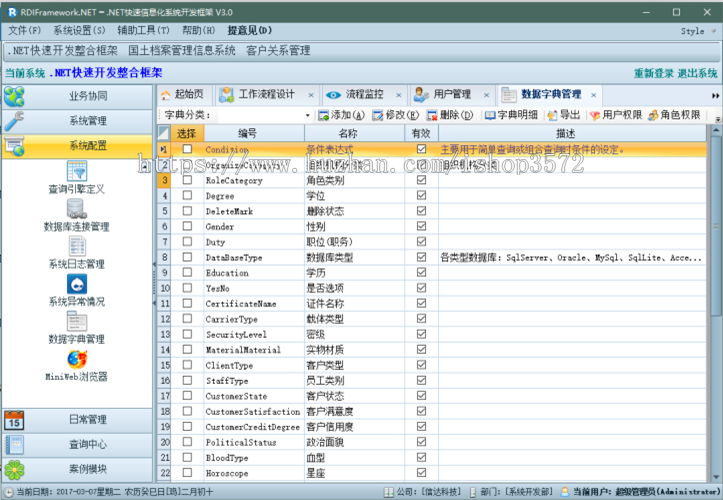The image size is (723, 500).
Task: Open the 系统设置(S) menu
Action: [79, 31]
